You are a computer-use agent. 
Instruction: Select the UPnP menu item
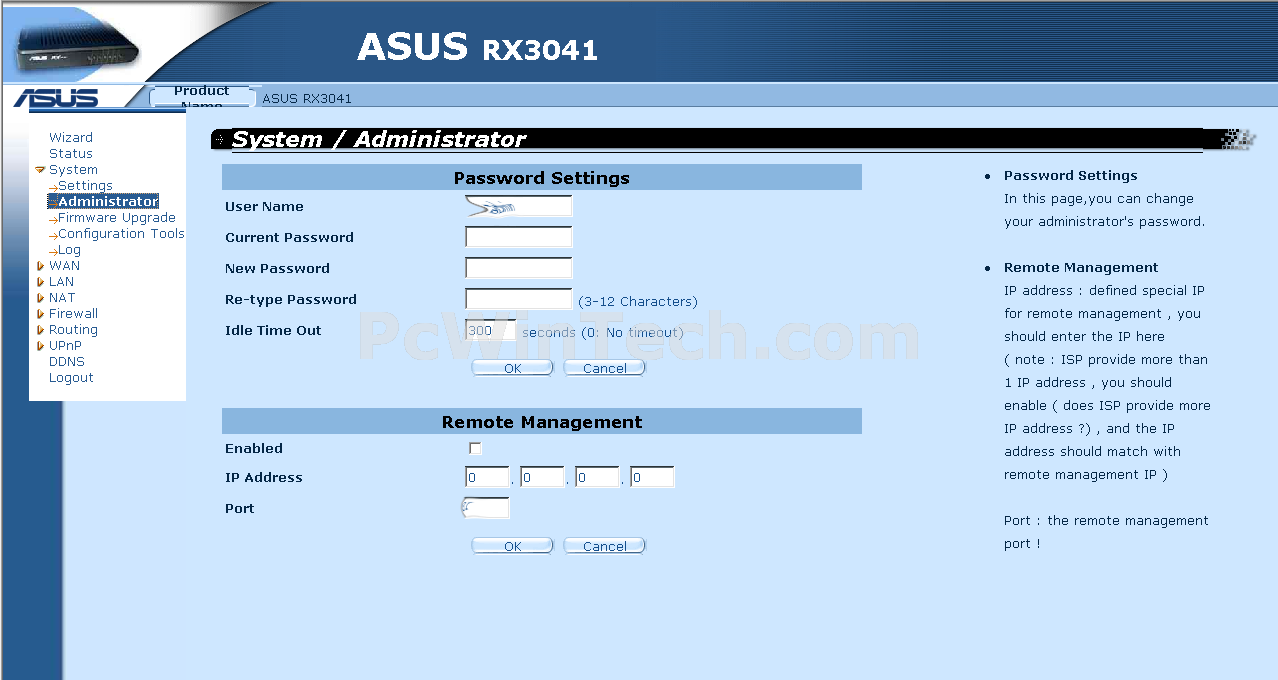(65, 346)
